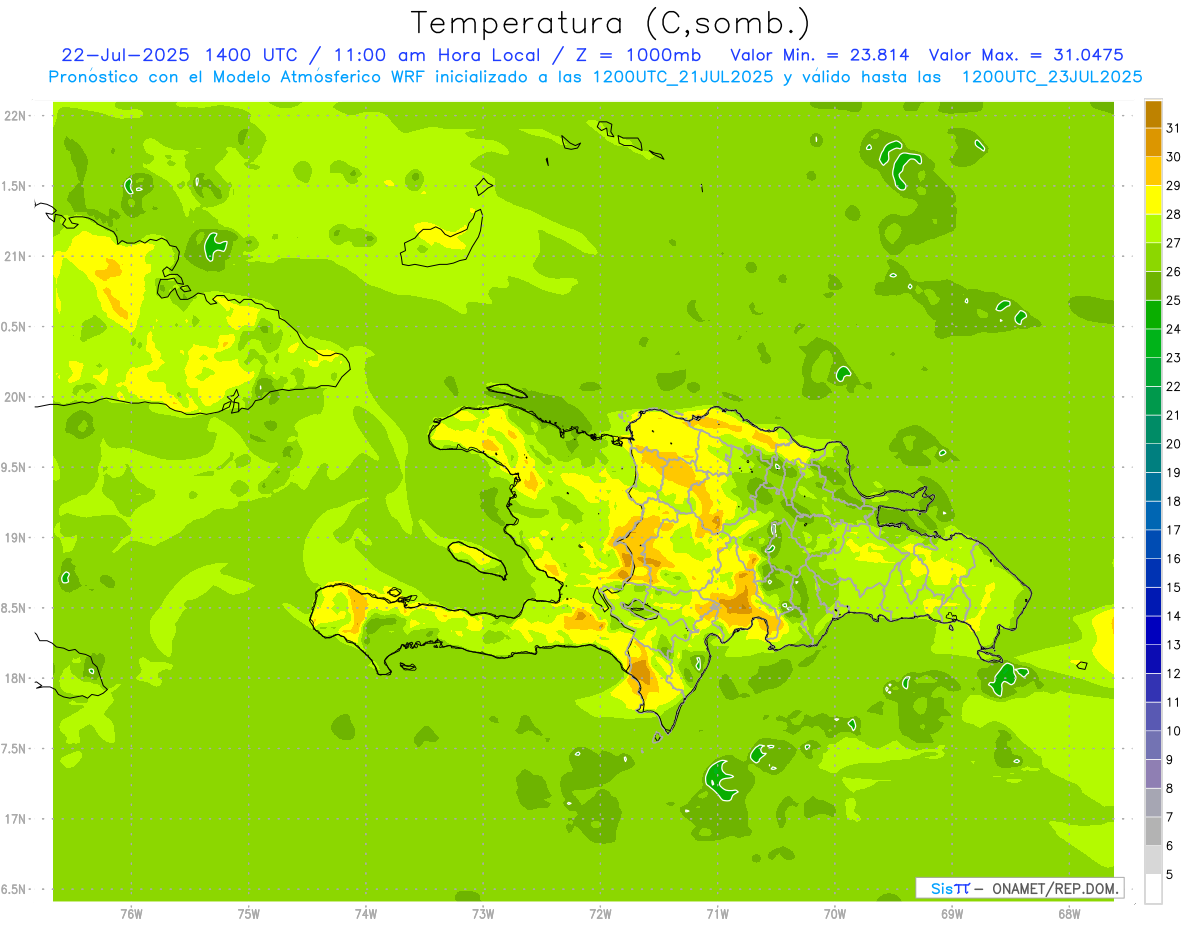Click the legend value '10'
Screen dimensions: 1200x927
(1174, 731)
